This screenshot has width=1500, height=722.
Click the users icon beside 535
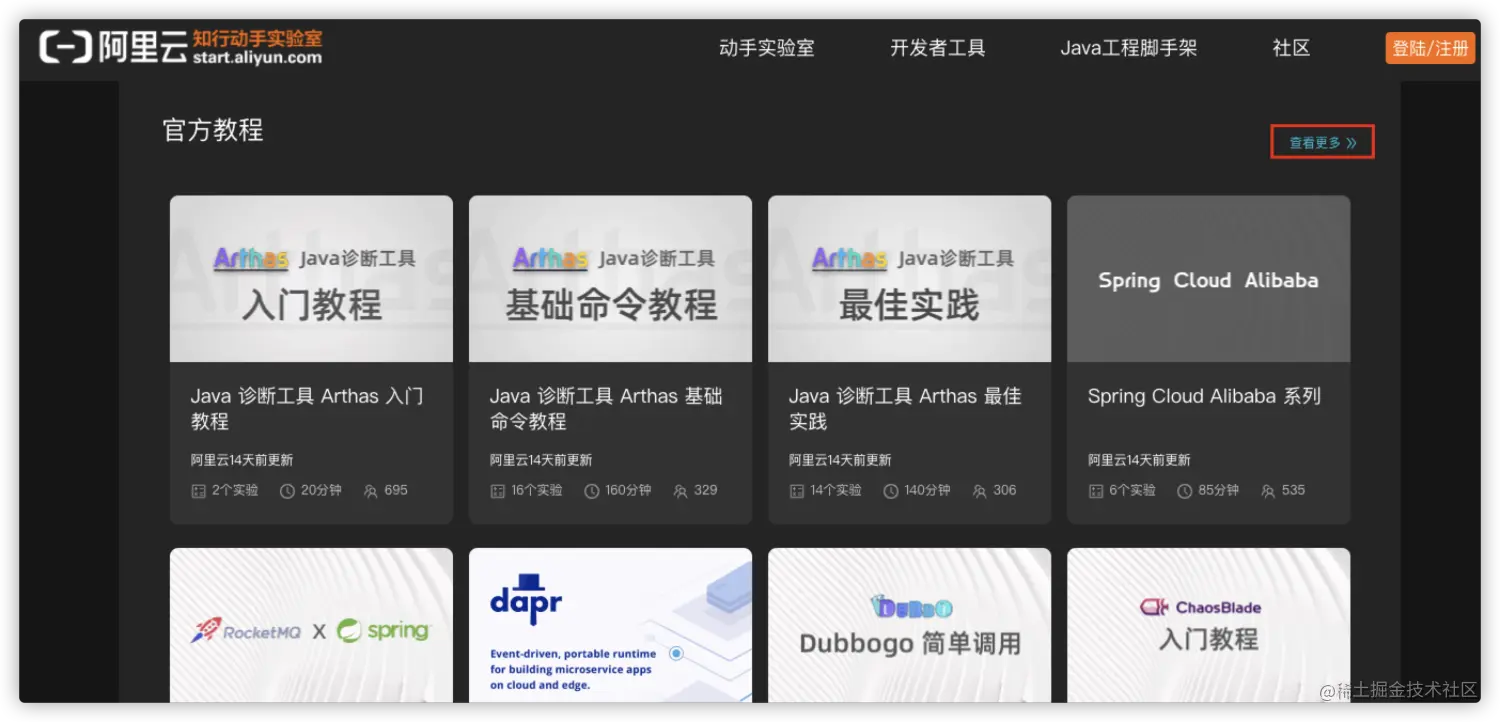click(1269, 491)
